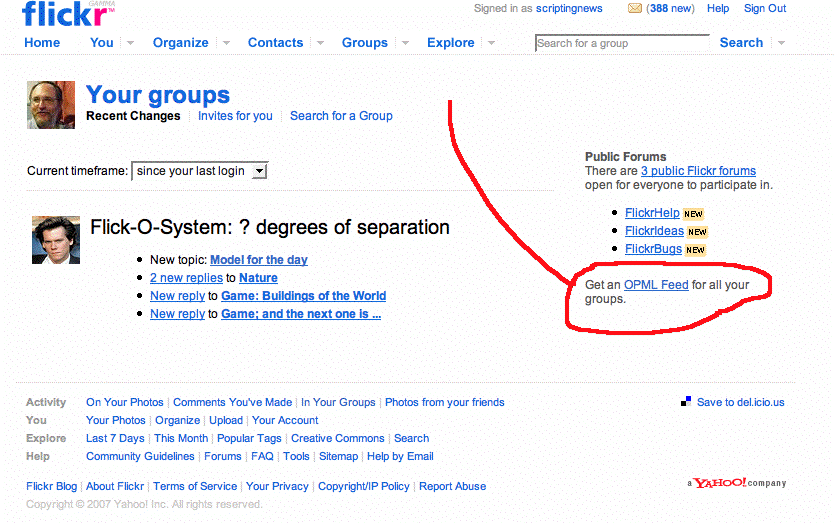
Task: Click the del.icio.us bookmark icon
Action: pos(686,402)
